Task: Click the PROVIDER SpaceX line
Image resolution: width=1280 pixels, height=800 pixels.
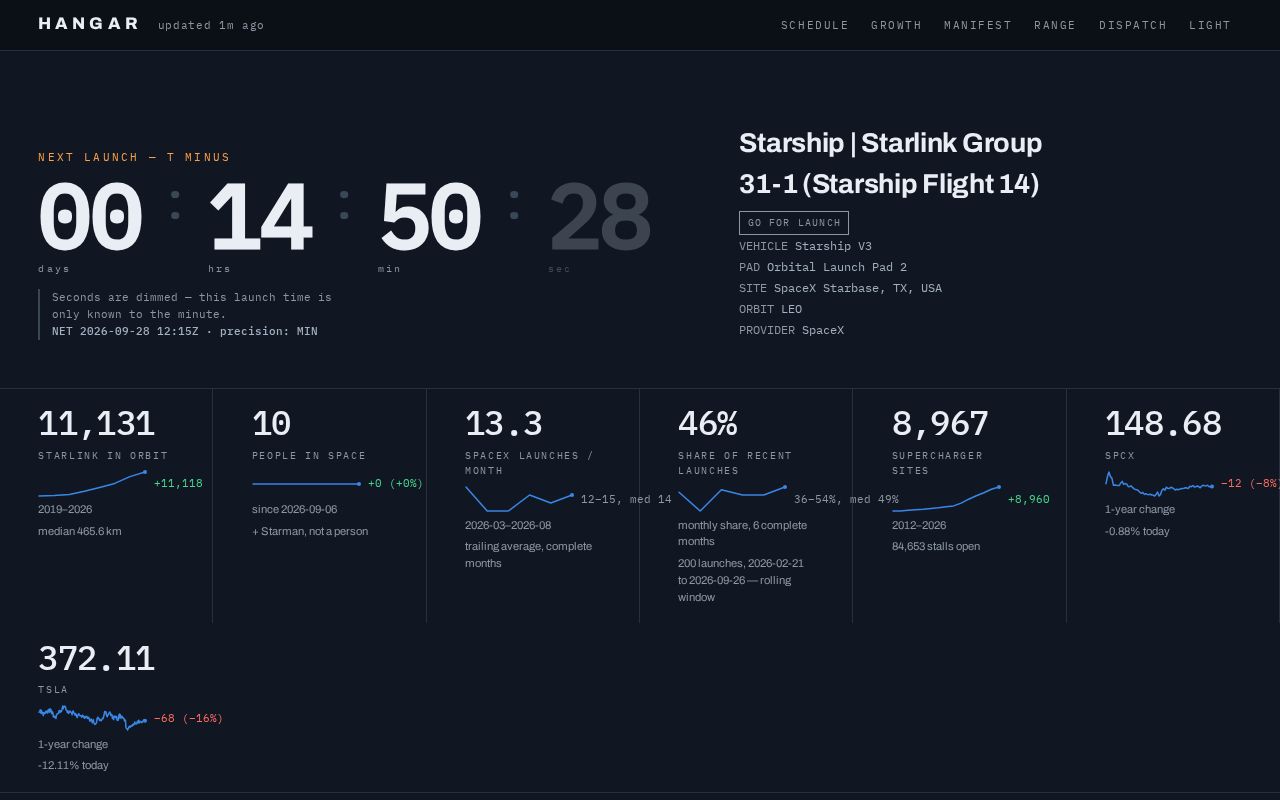Action: (791, 330)
